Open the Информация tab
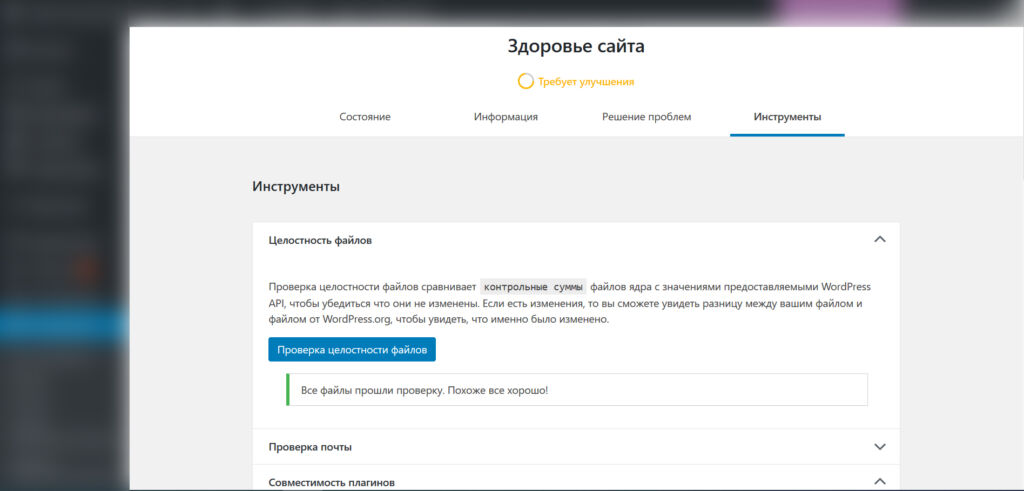The image size is (1024, 491). (x=506, y=117)
